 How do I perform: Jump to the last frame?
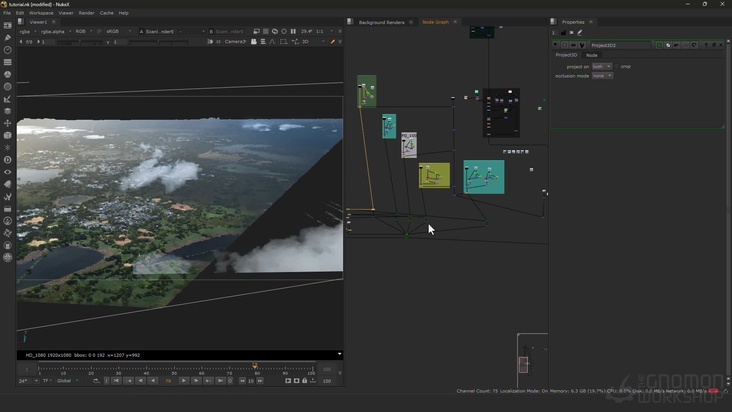(x=220, y=381)
